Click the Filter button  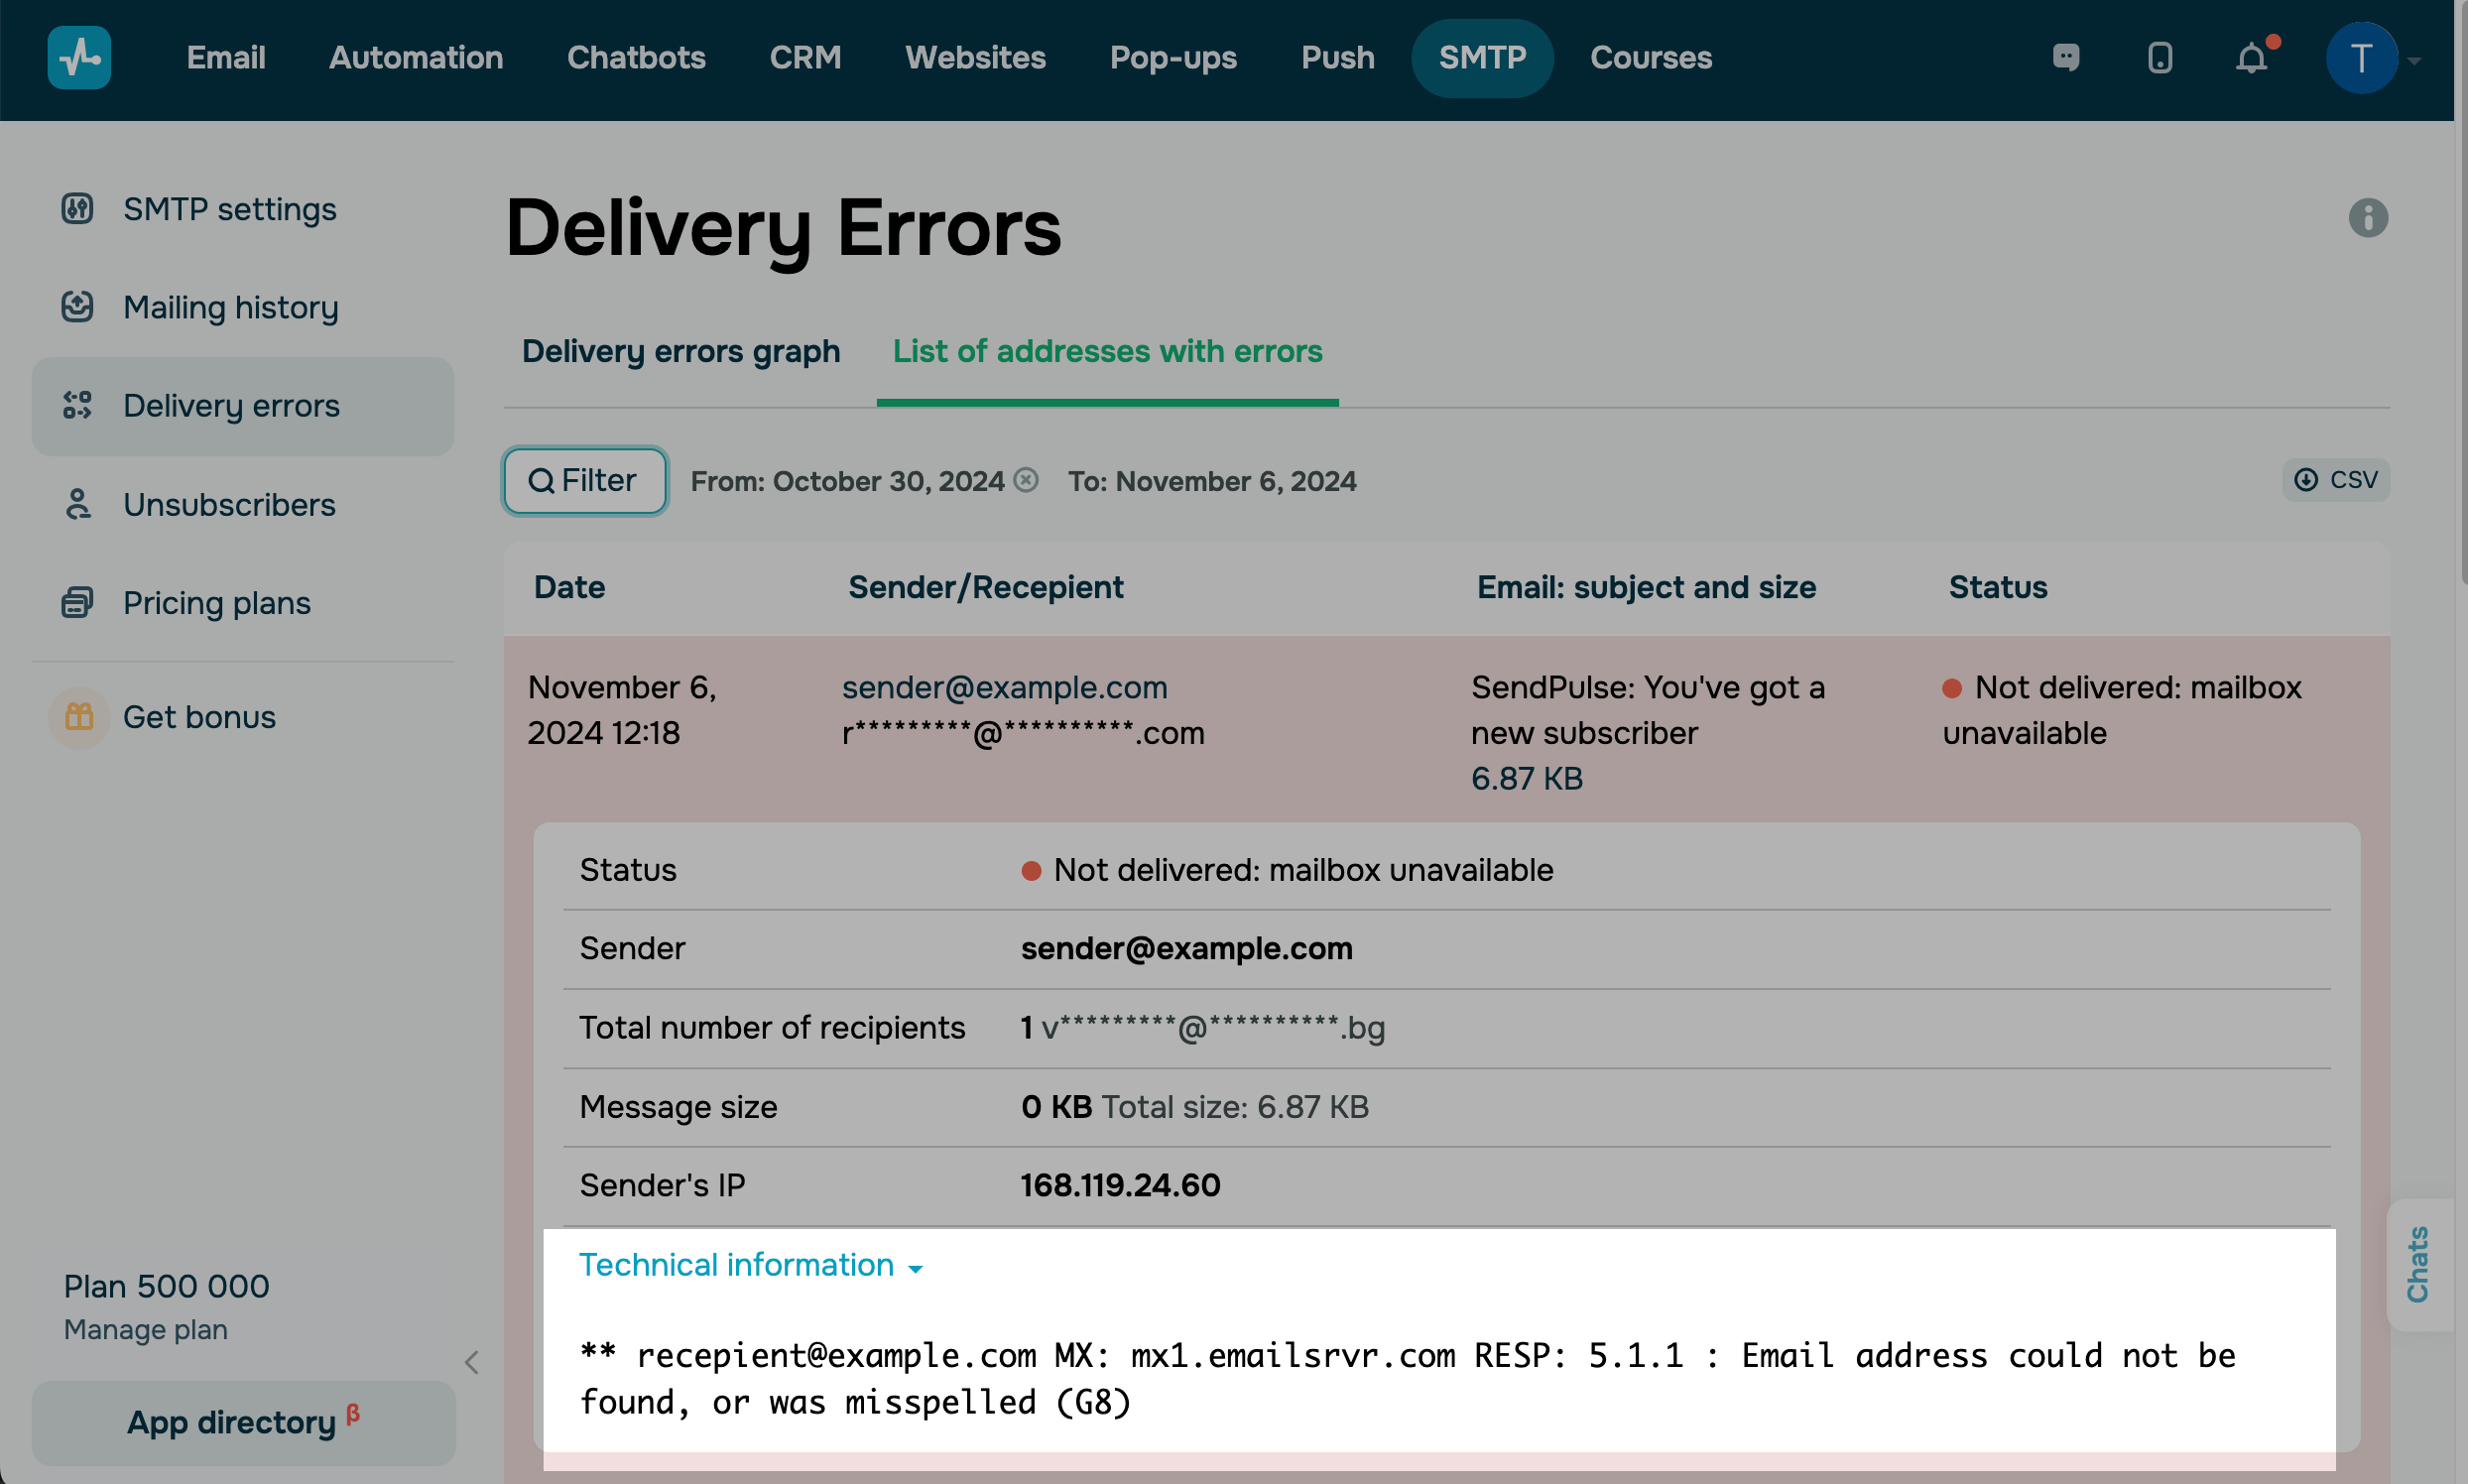[x=584, y=481]
